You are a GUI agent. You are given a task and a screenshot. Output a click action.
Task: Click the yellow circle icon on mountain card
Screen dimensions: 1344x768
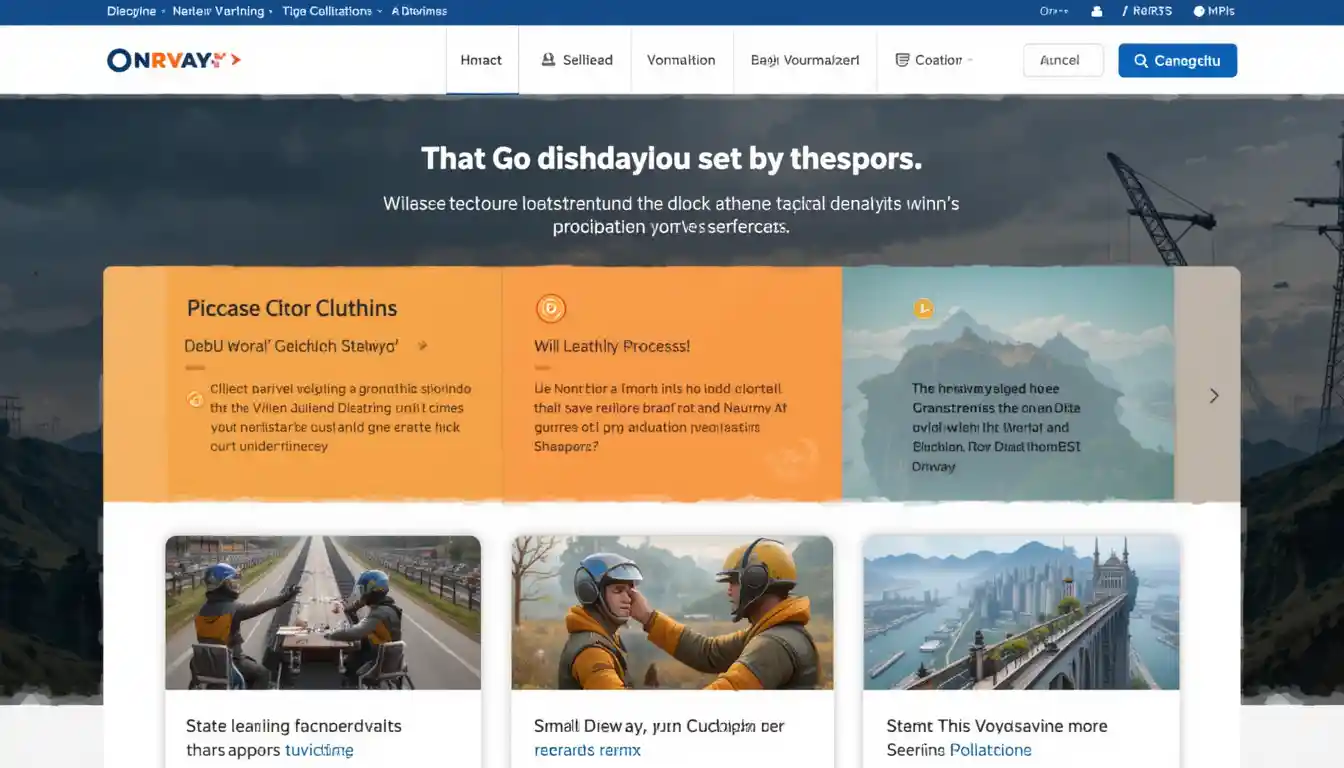click(x=923, y=308)
